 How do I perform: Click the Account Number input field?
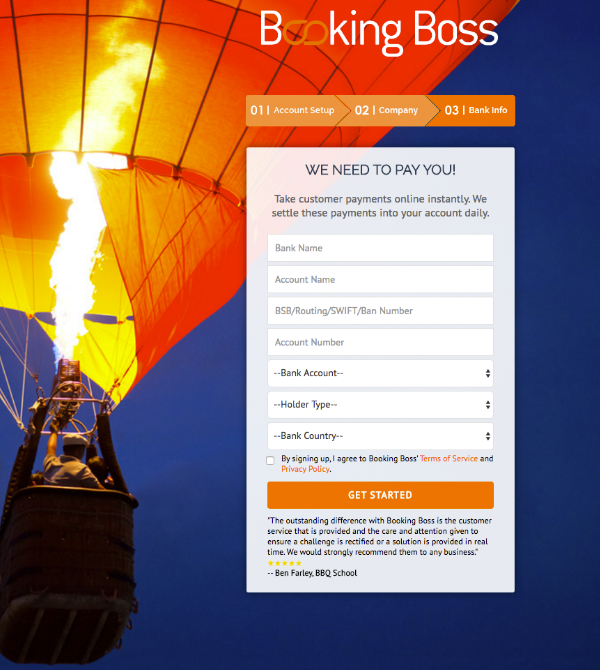click(x=380, y=342)
